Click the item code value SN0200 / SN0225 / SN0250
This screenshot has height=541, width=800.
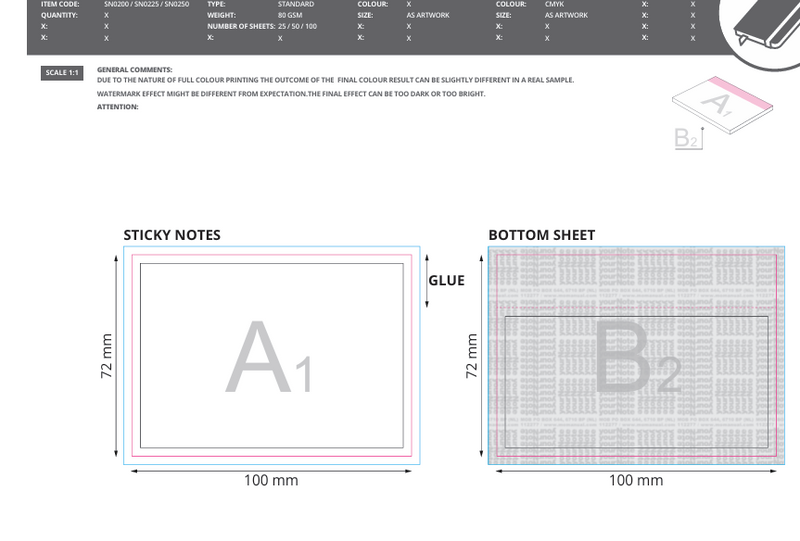click(x=146, y=4)
